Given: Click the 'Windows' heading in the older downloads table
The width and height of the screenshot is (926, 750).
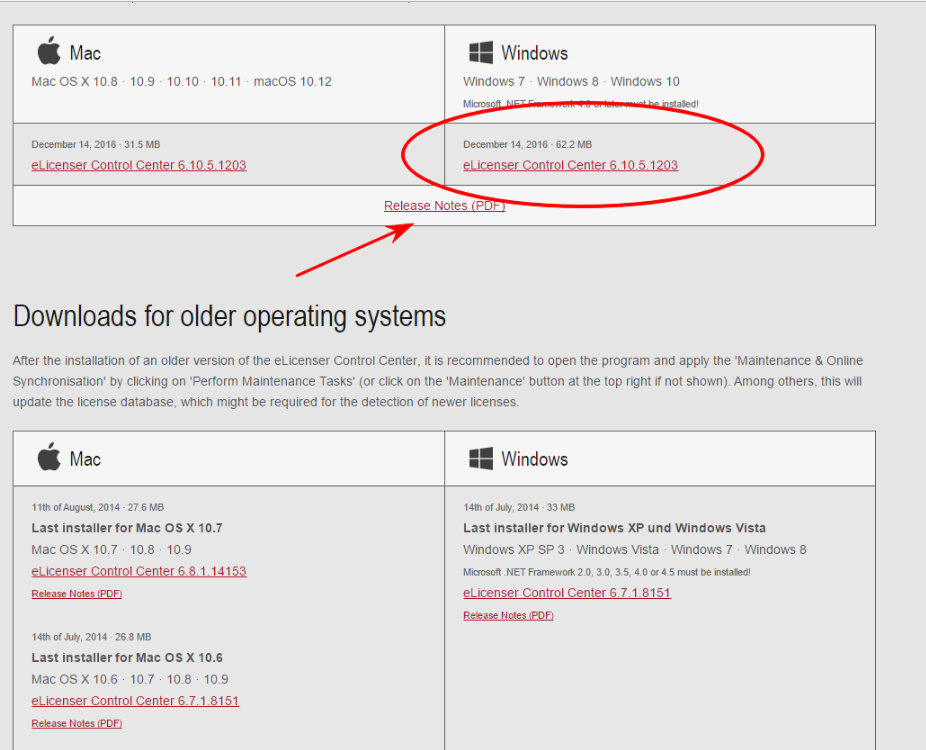Looking at the screenshot, I should coord(534,459).
